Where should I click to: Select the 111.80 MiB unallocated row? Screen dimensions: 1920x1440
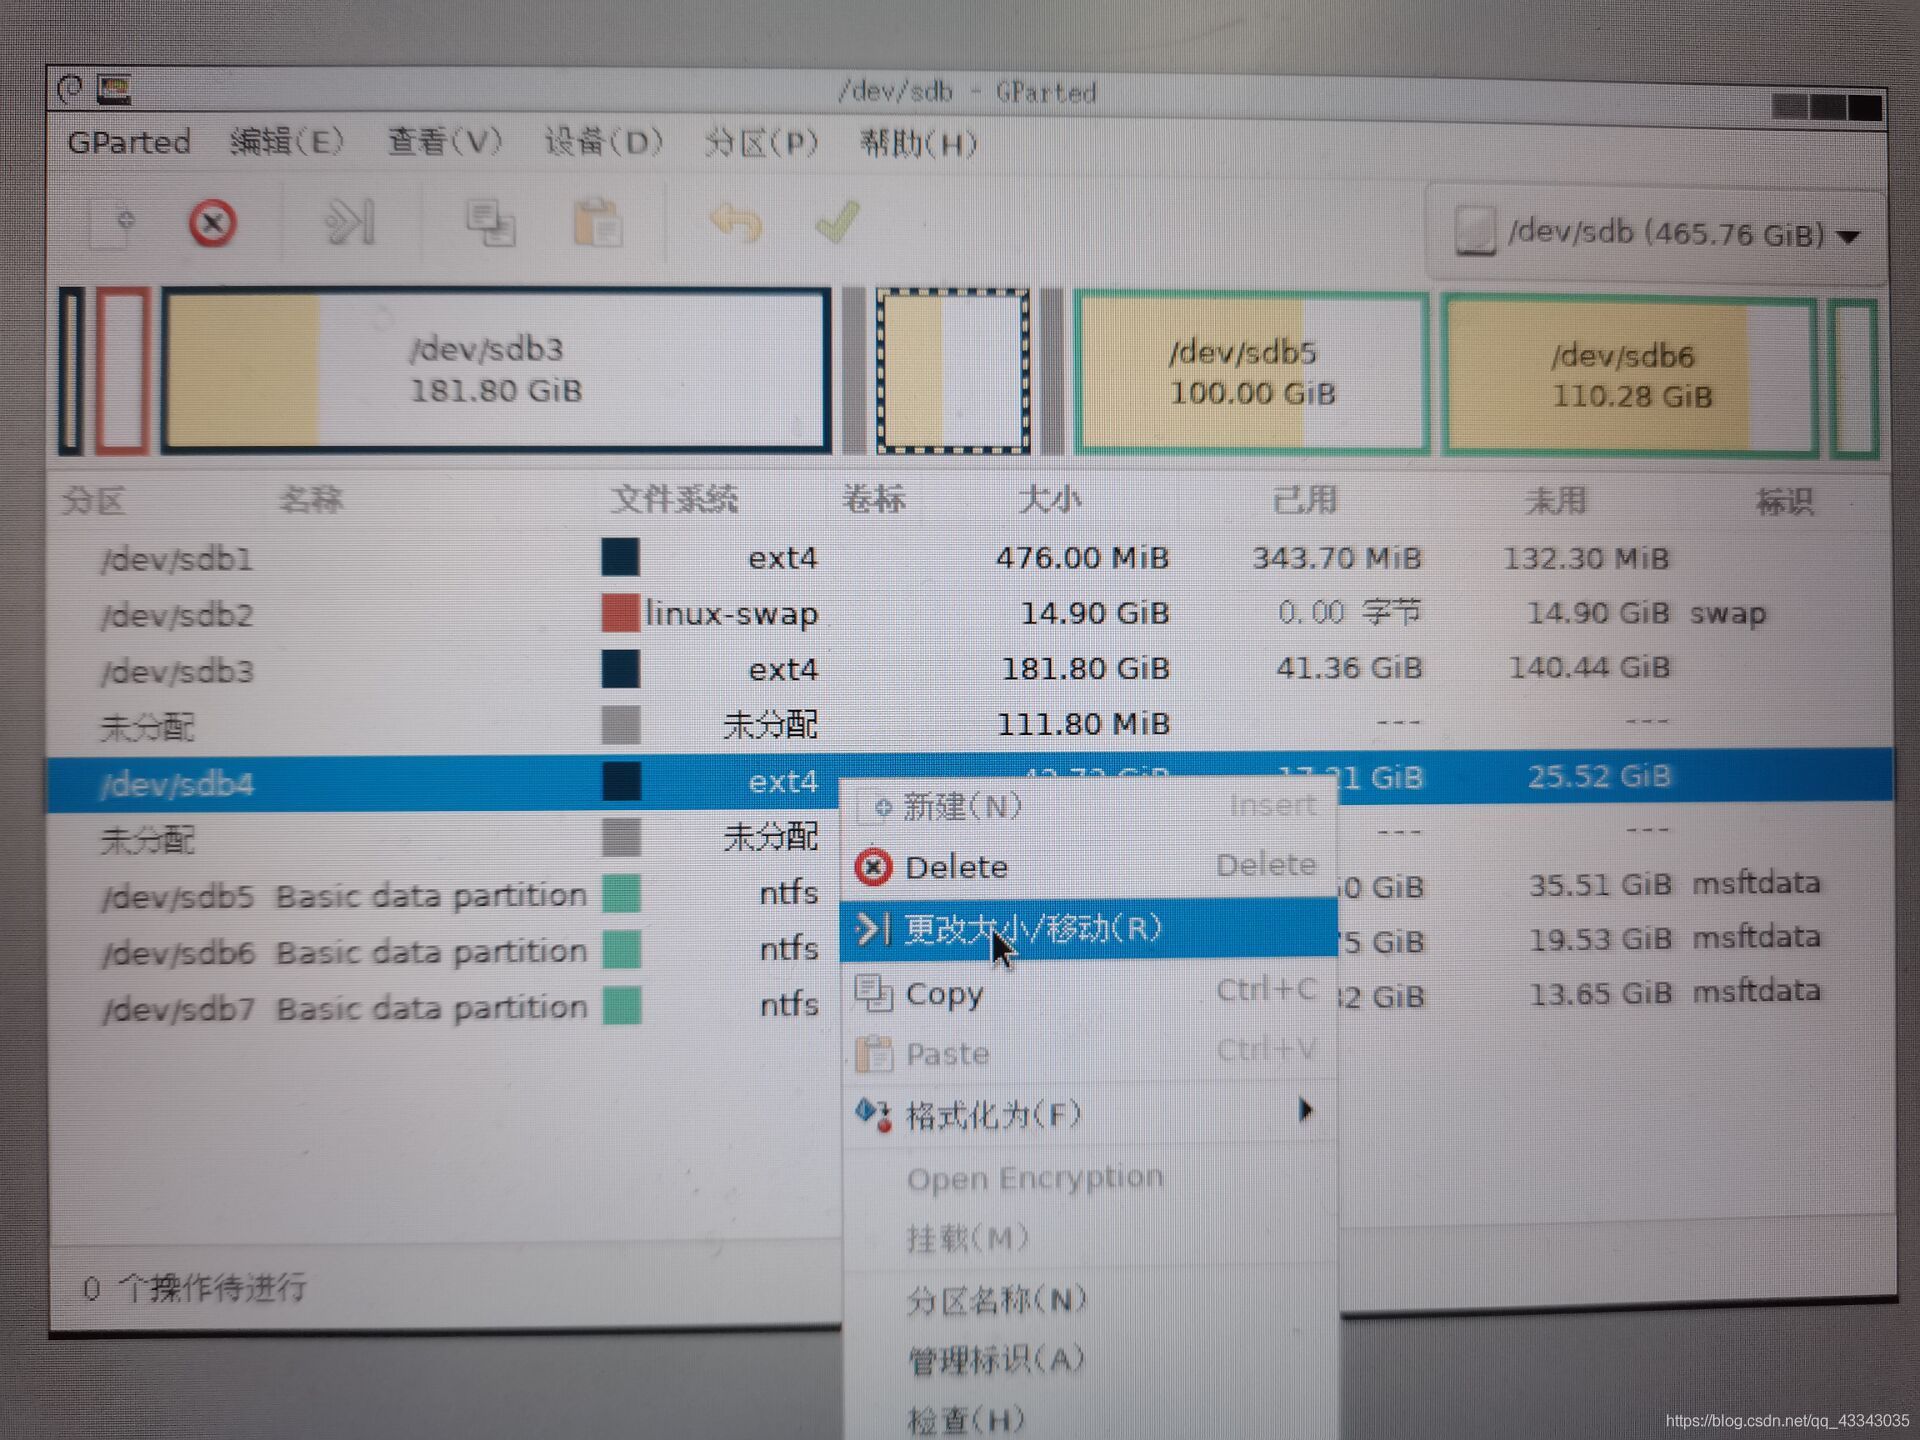click(970, 724)
